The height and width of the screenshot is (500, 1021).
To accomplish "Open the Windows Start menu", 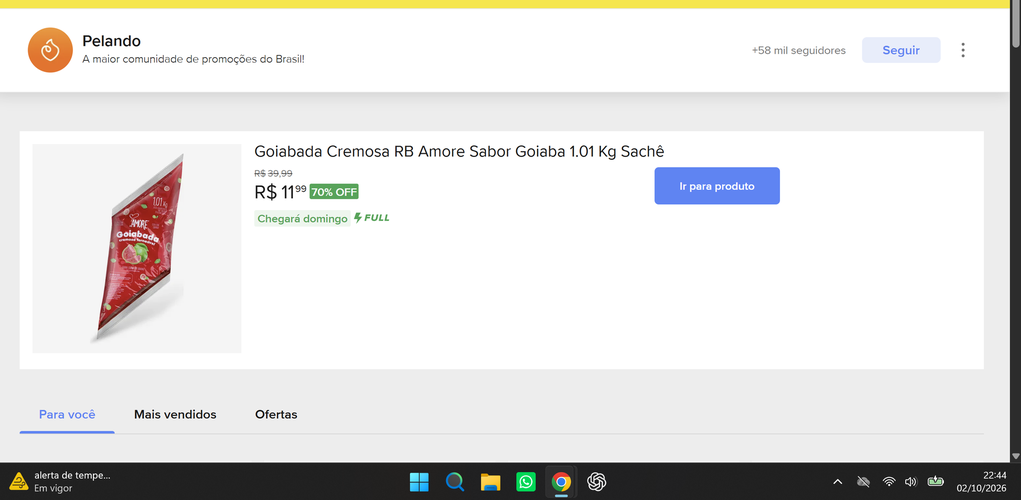I will (419, 482).
